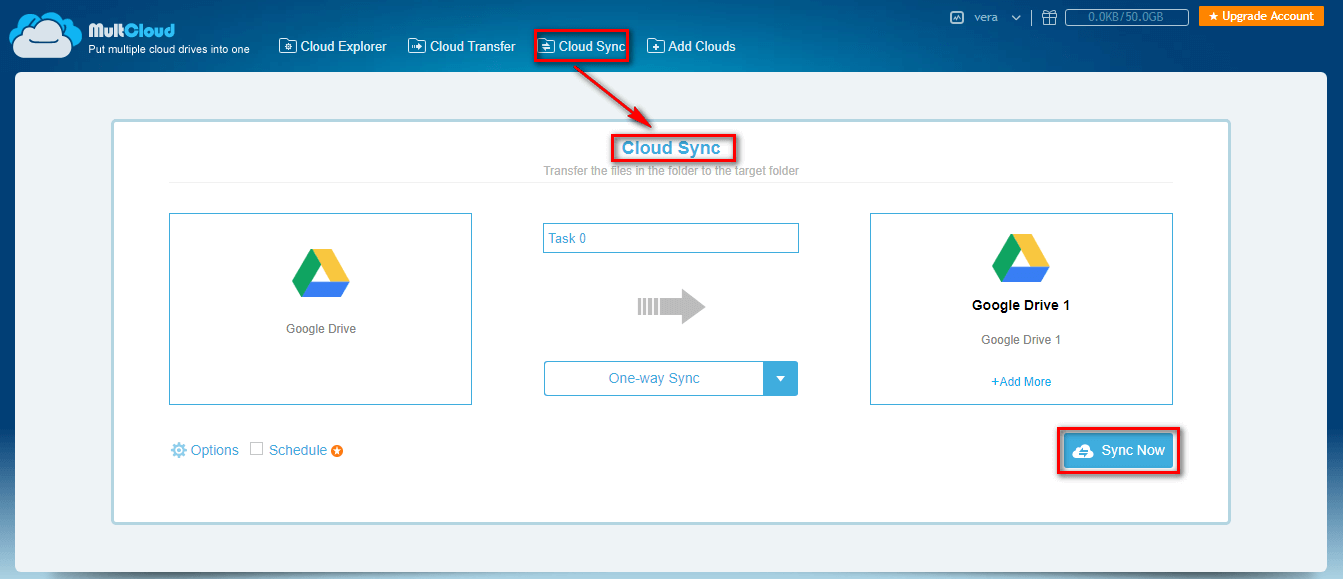This screenshot has width=1343, height=579.
Task: Expand the vera account dropdown
Action: [1016, 17]
